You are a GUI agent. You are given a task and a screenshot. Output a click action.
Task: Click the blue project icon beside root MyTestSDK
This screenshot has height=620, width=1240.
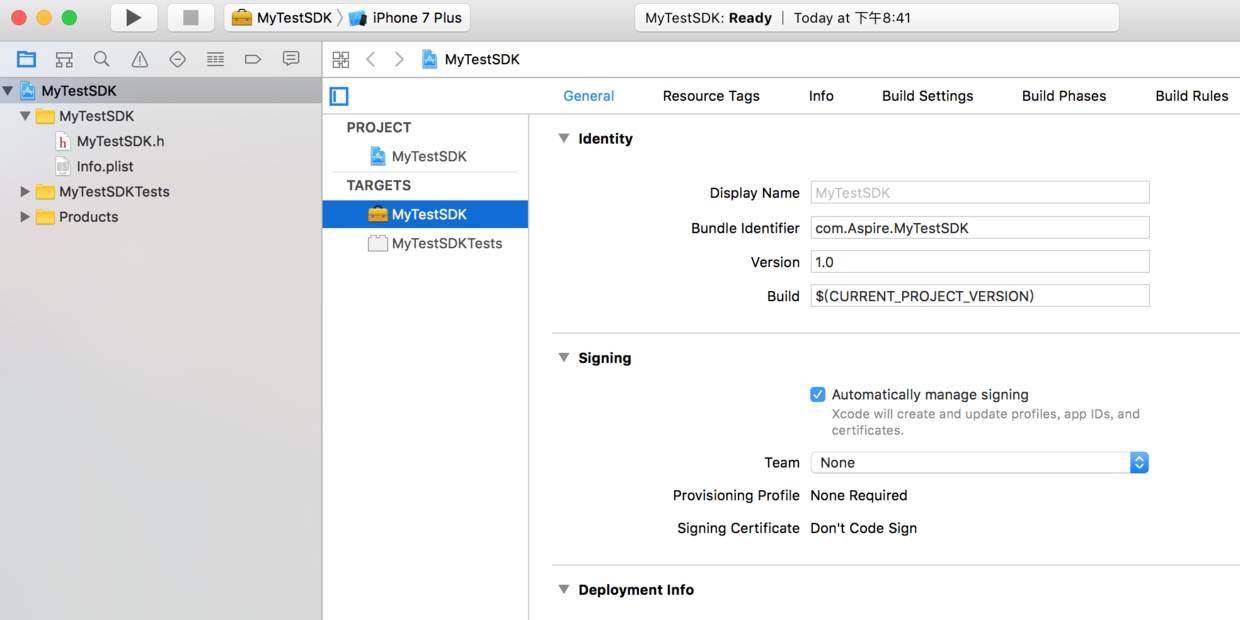coord(28,91)
